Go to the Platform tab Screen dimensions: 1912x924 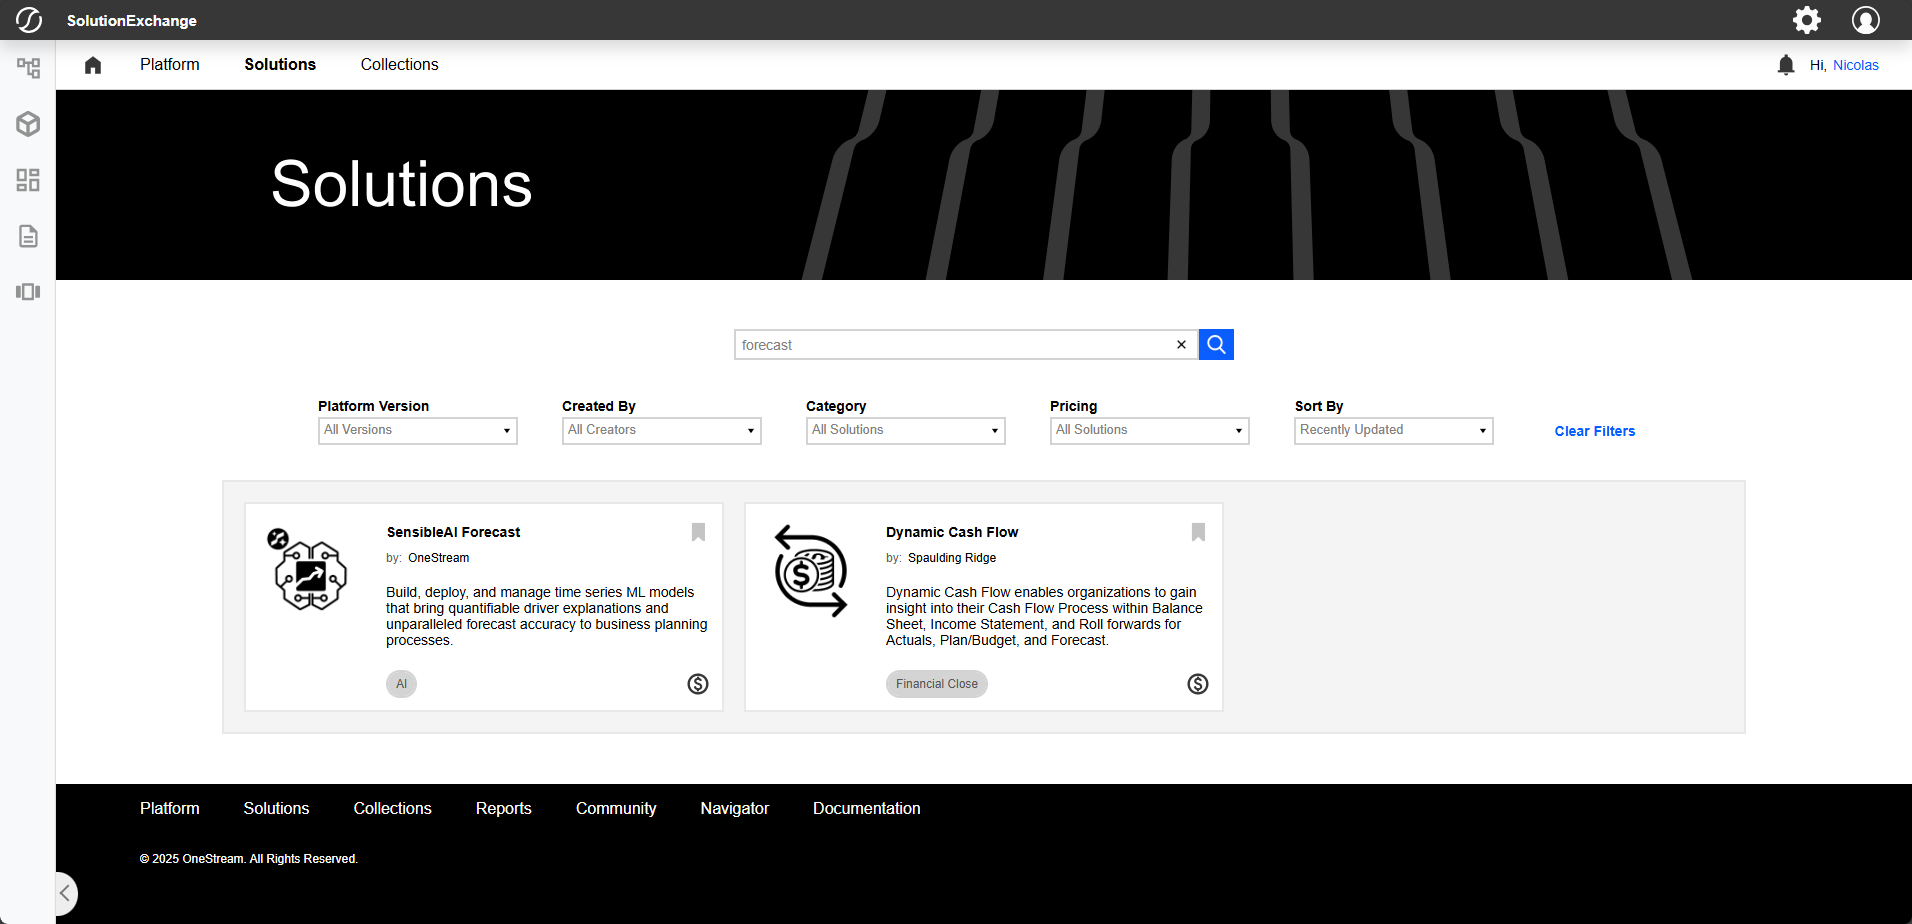coord(169,65)
